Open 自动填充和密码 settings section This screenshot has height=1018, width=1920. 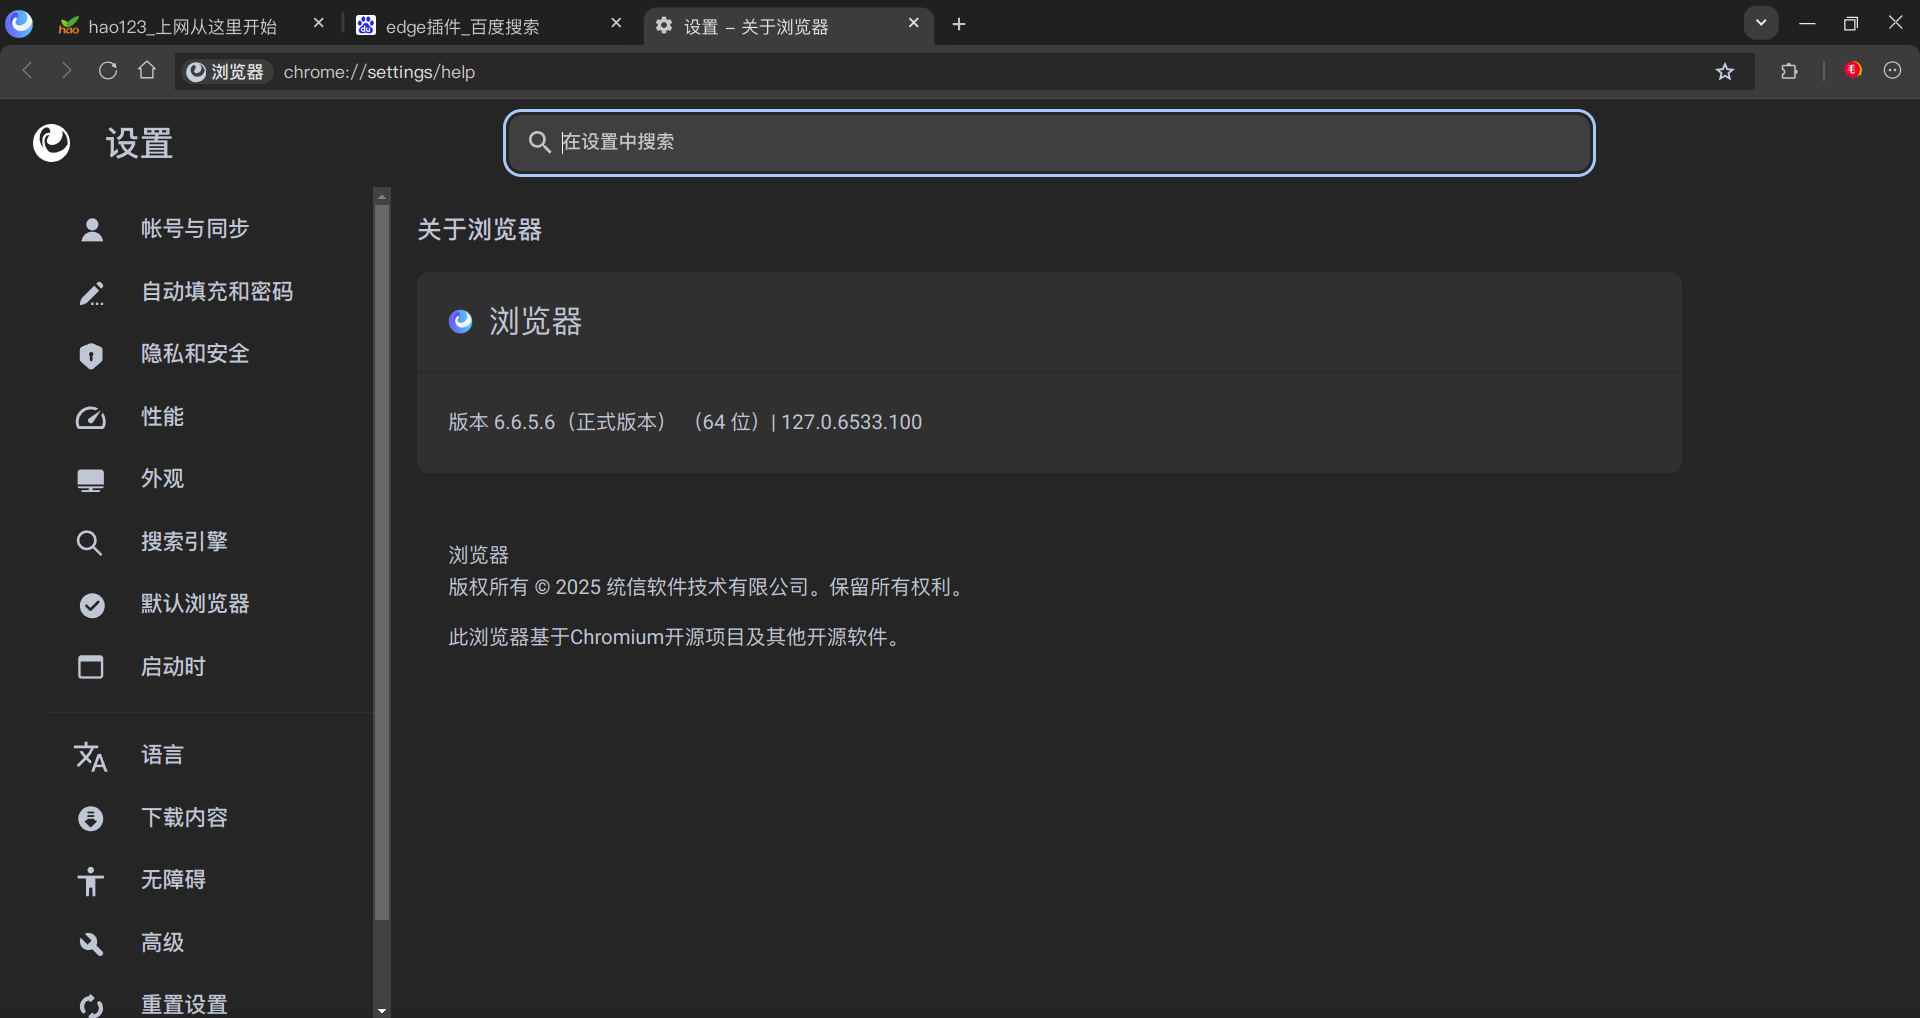(216, 292)
